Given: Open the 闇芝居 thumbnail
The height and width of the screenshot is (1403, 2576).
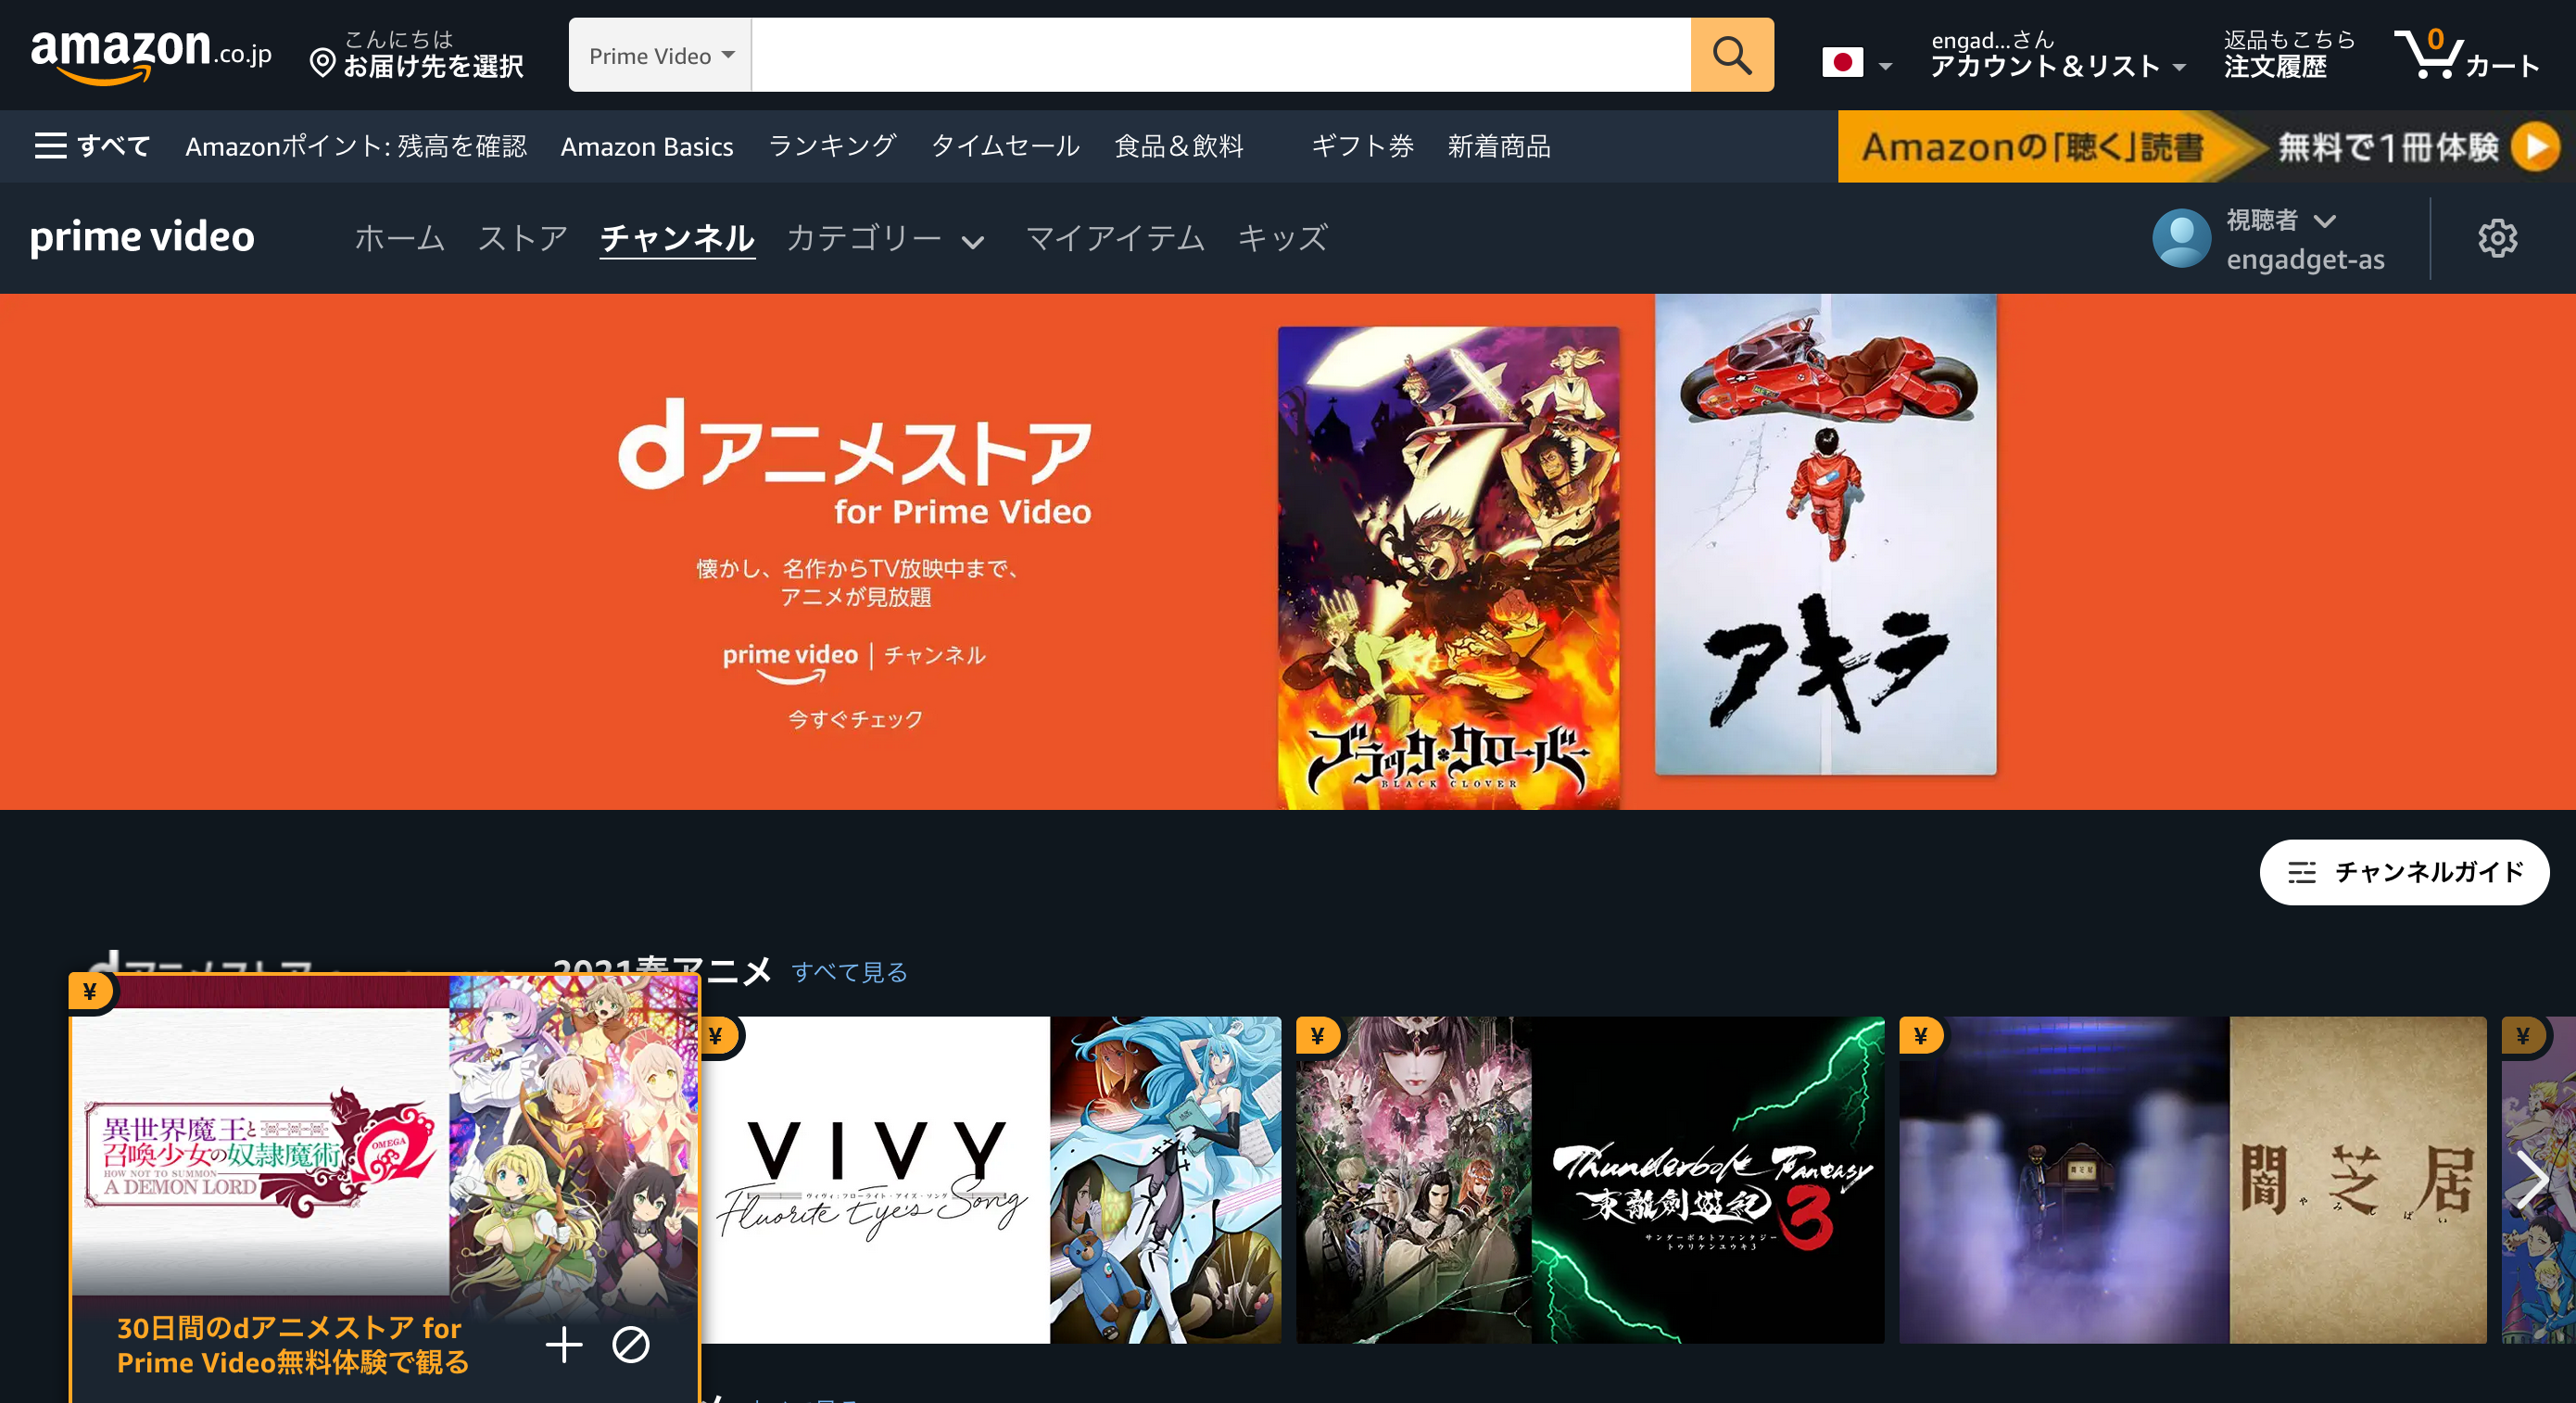Looking at the screenshot, I should [2192, 1180].
